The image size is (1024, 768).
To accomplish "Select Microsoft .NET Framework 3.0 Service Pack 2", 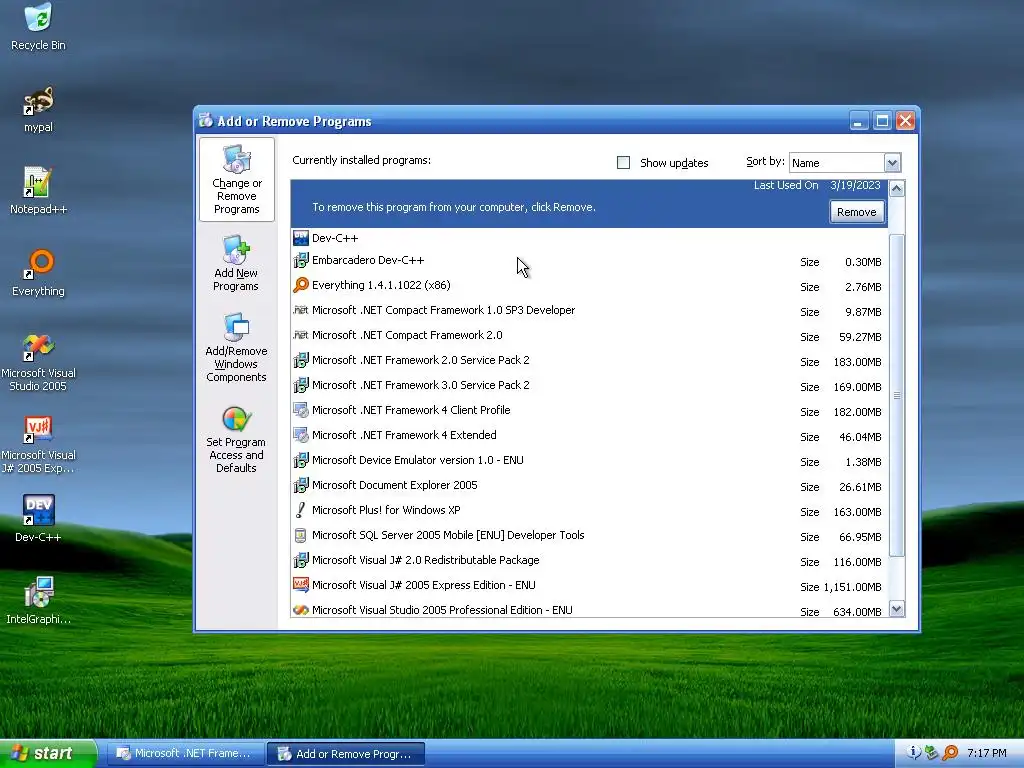I will pos(589,385).
